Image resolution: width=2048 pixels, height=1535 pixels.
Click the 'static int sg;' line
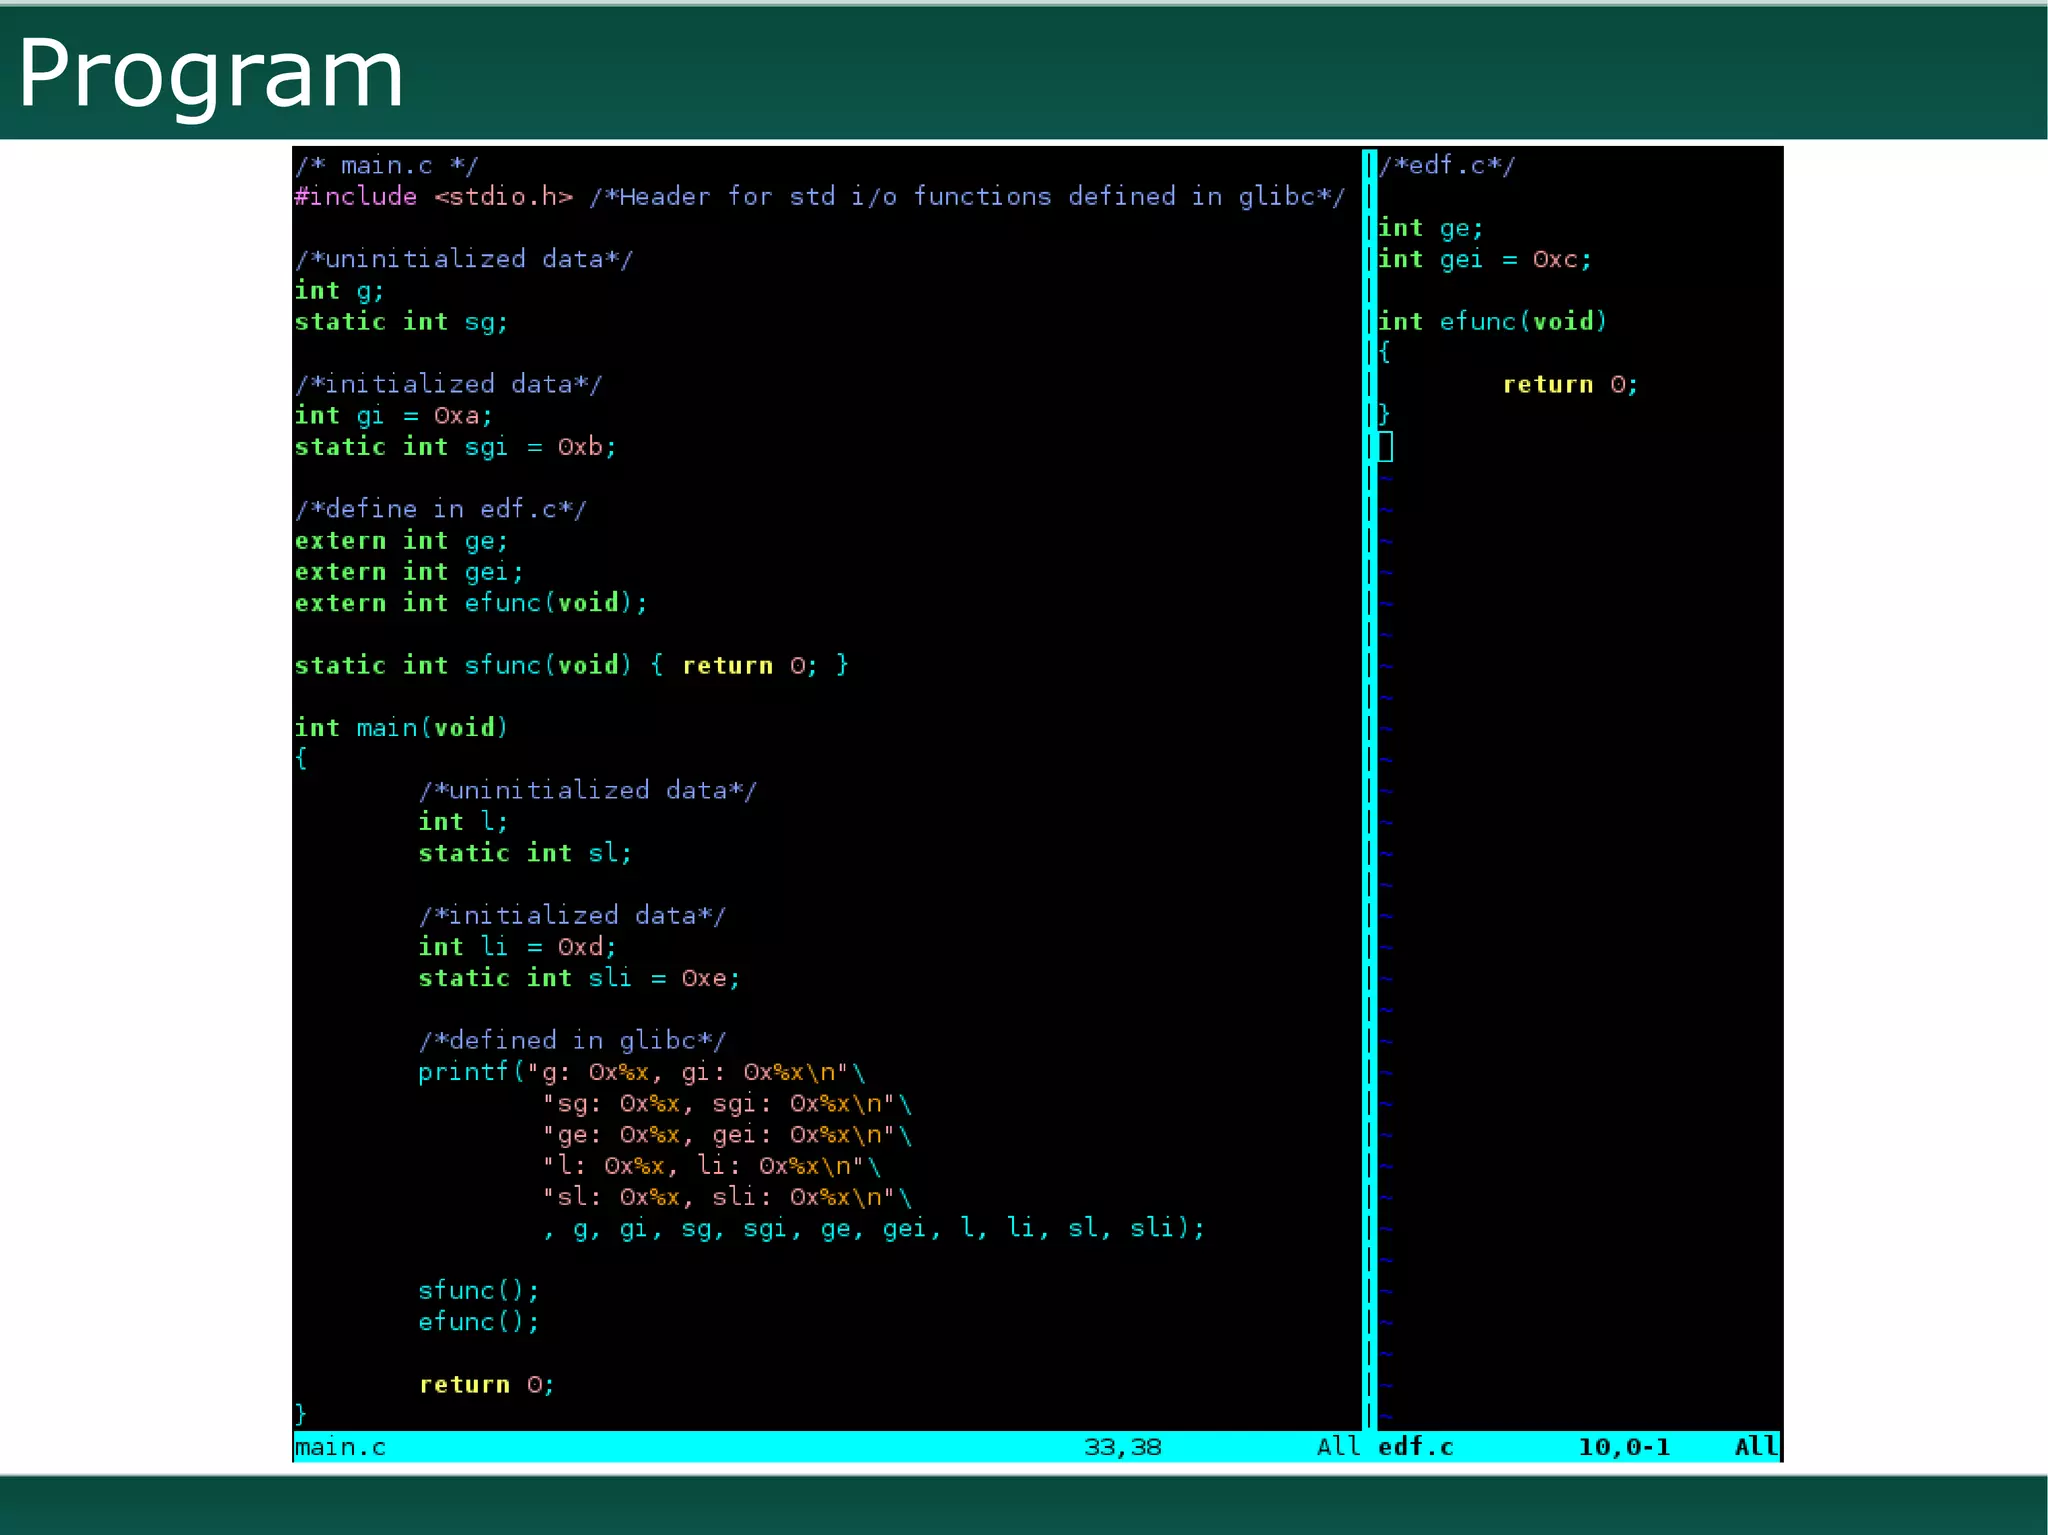pyautogui.click(x=401, y=321)
